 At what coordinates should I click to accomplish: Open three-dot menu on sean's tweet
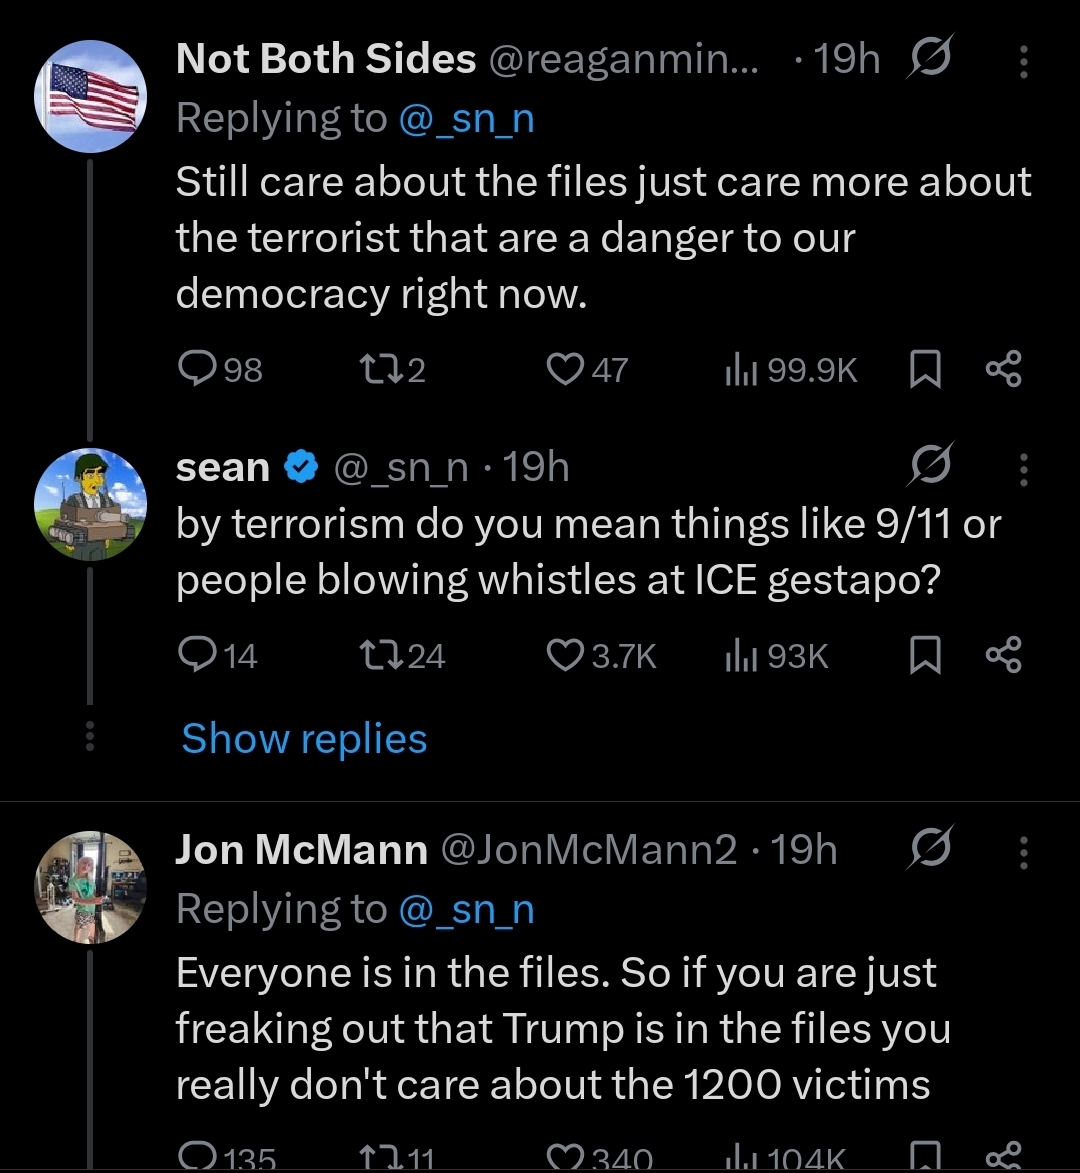click(x=1023, y=467)
